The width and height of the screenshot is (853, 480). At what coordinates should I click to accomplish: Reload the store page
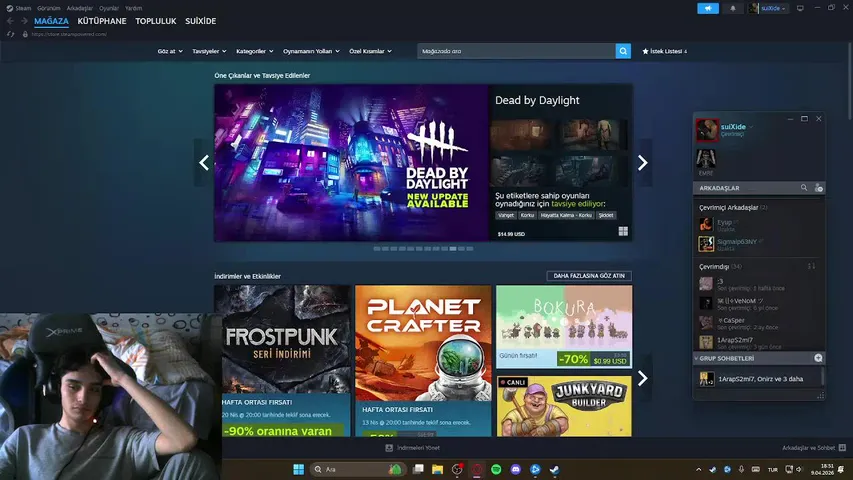[10, 34]
